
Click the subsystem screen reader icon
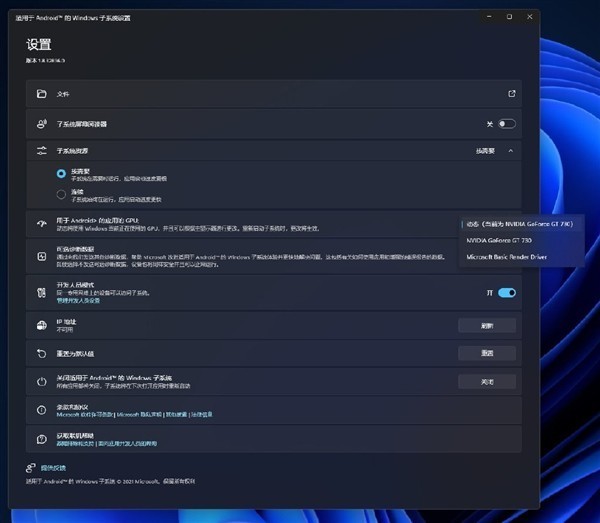pos(42,124)
